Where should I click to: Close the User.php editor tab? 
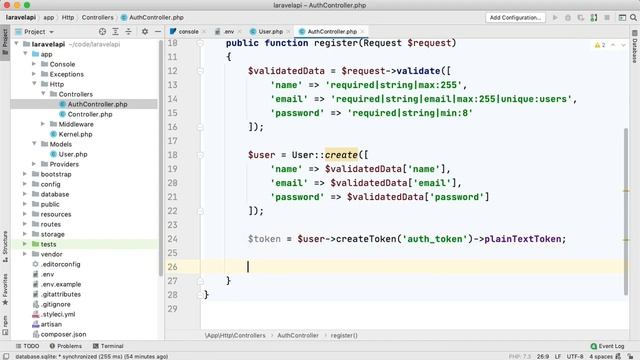pyautogui.click(x=288, y=31)
